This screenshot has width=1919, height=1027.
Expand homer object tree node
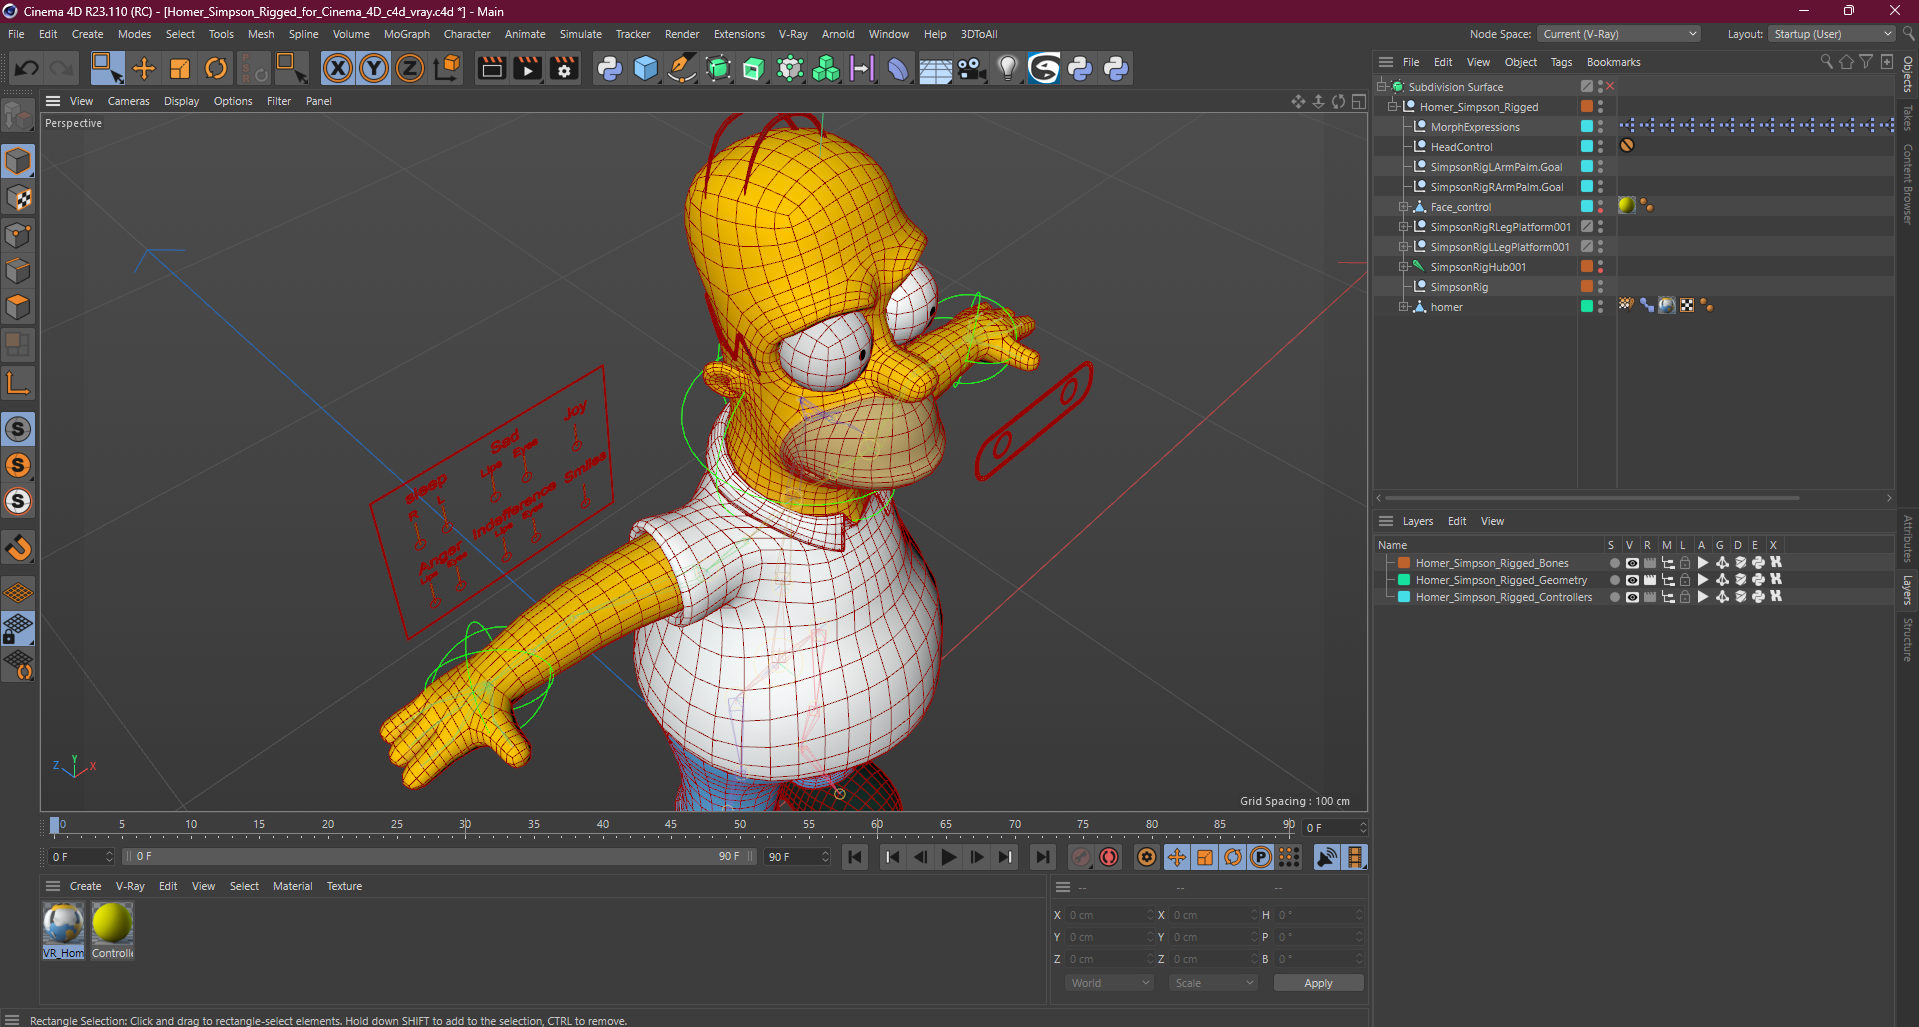point(1403,307)
